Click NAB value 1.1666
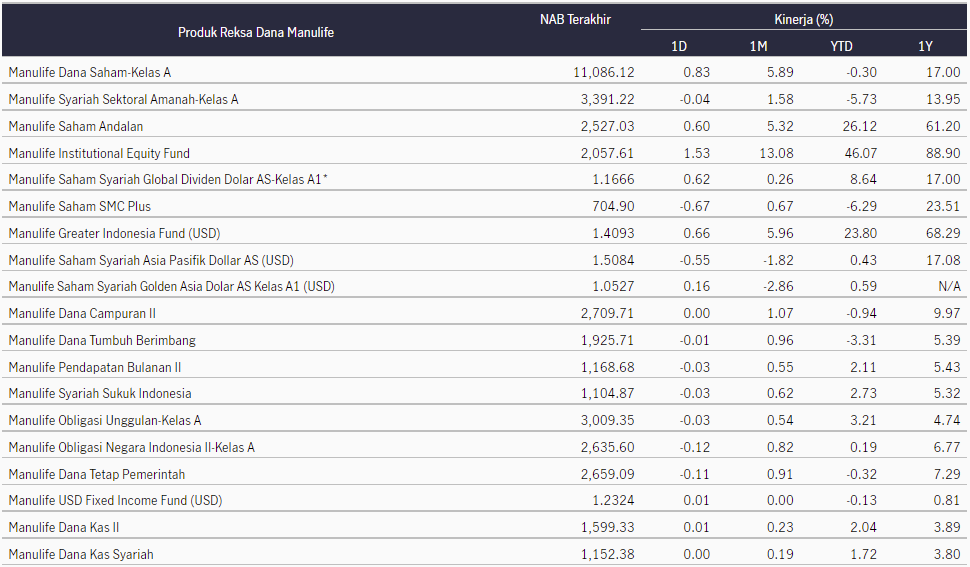Screen dimensions: 970x567 coord(613,180)
